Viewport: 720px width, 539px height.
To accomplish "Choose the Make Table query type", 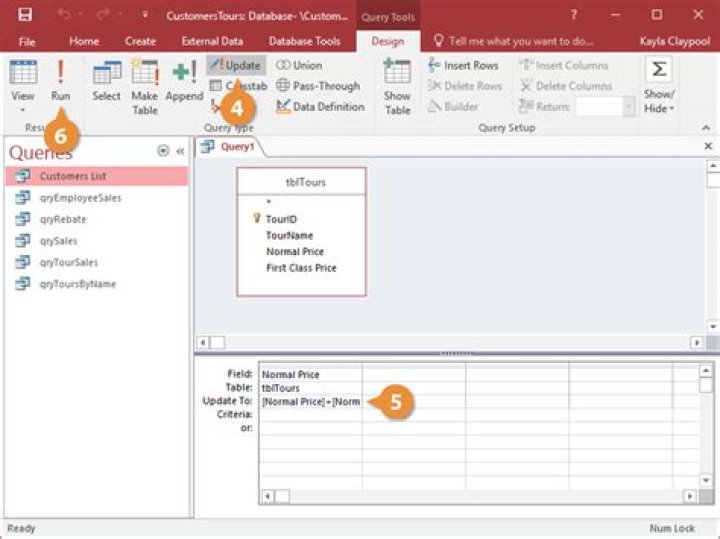I will pyautogui.click(x=145, y=86).
